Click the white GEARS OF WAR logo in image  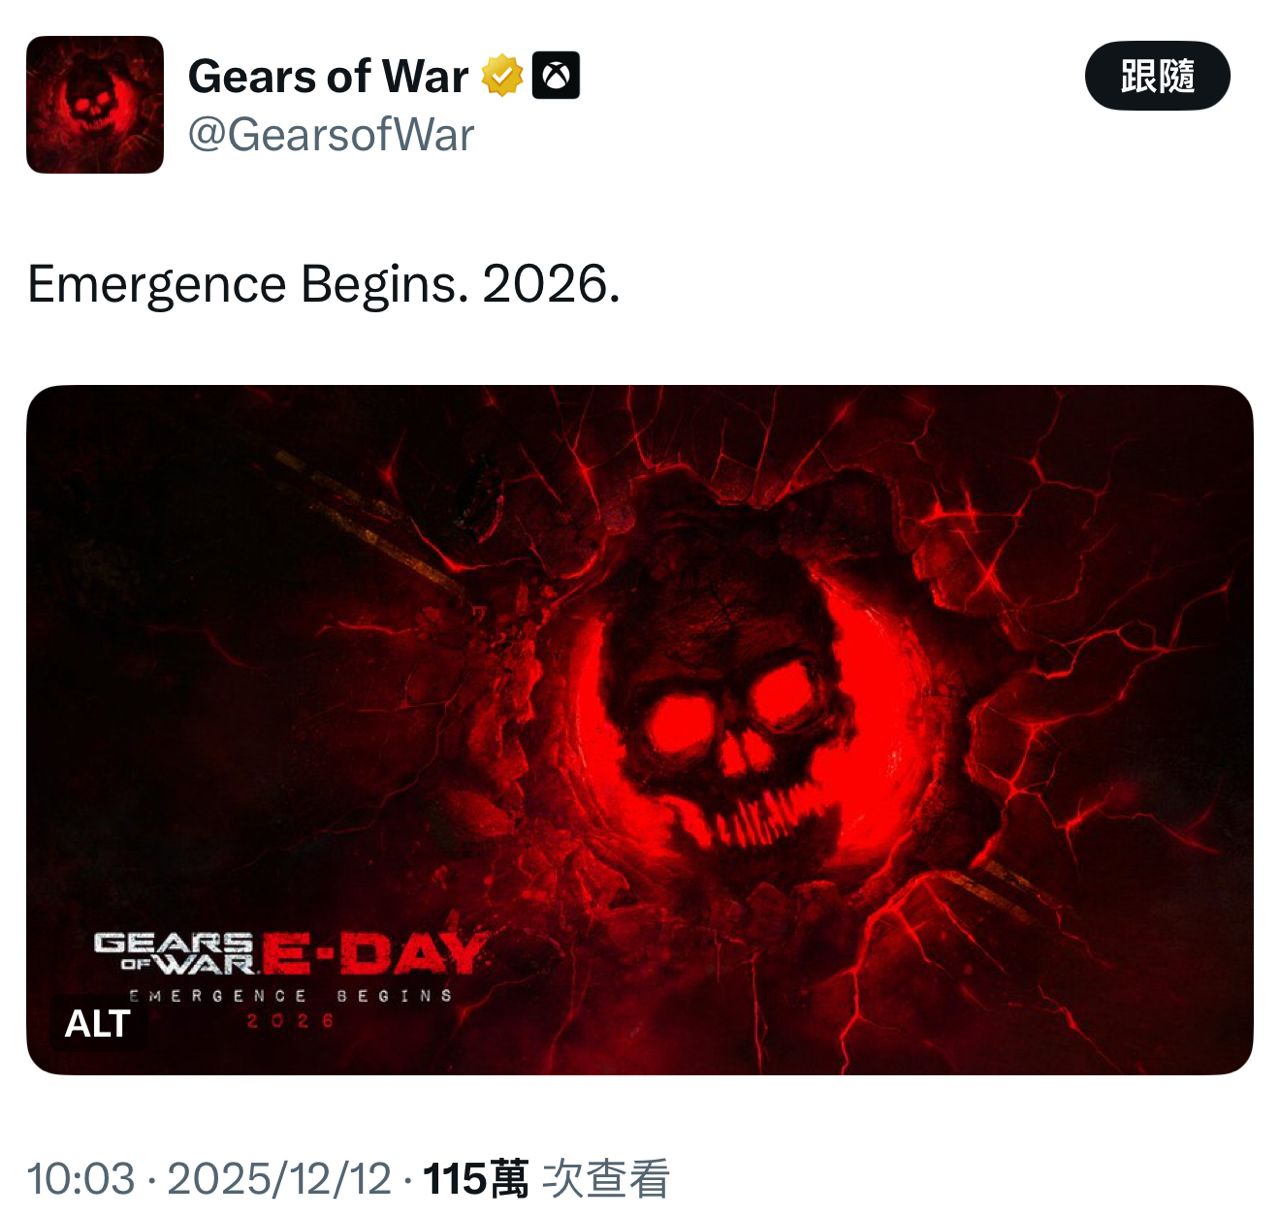(175, 953)
